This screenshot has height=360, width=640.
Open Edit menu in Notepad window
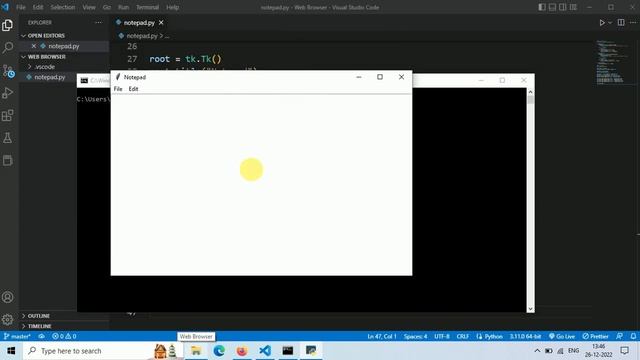point(133,89)
